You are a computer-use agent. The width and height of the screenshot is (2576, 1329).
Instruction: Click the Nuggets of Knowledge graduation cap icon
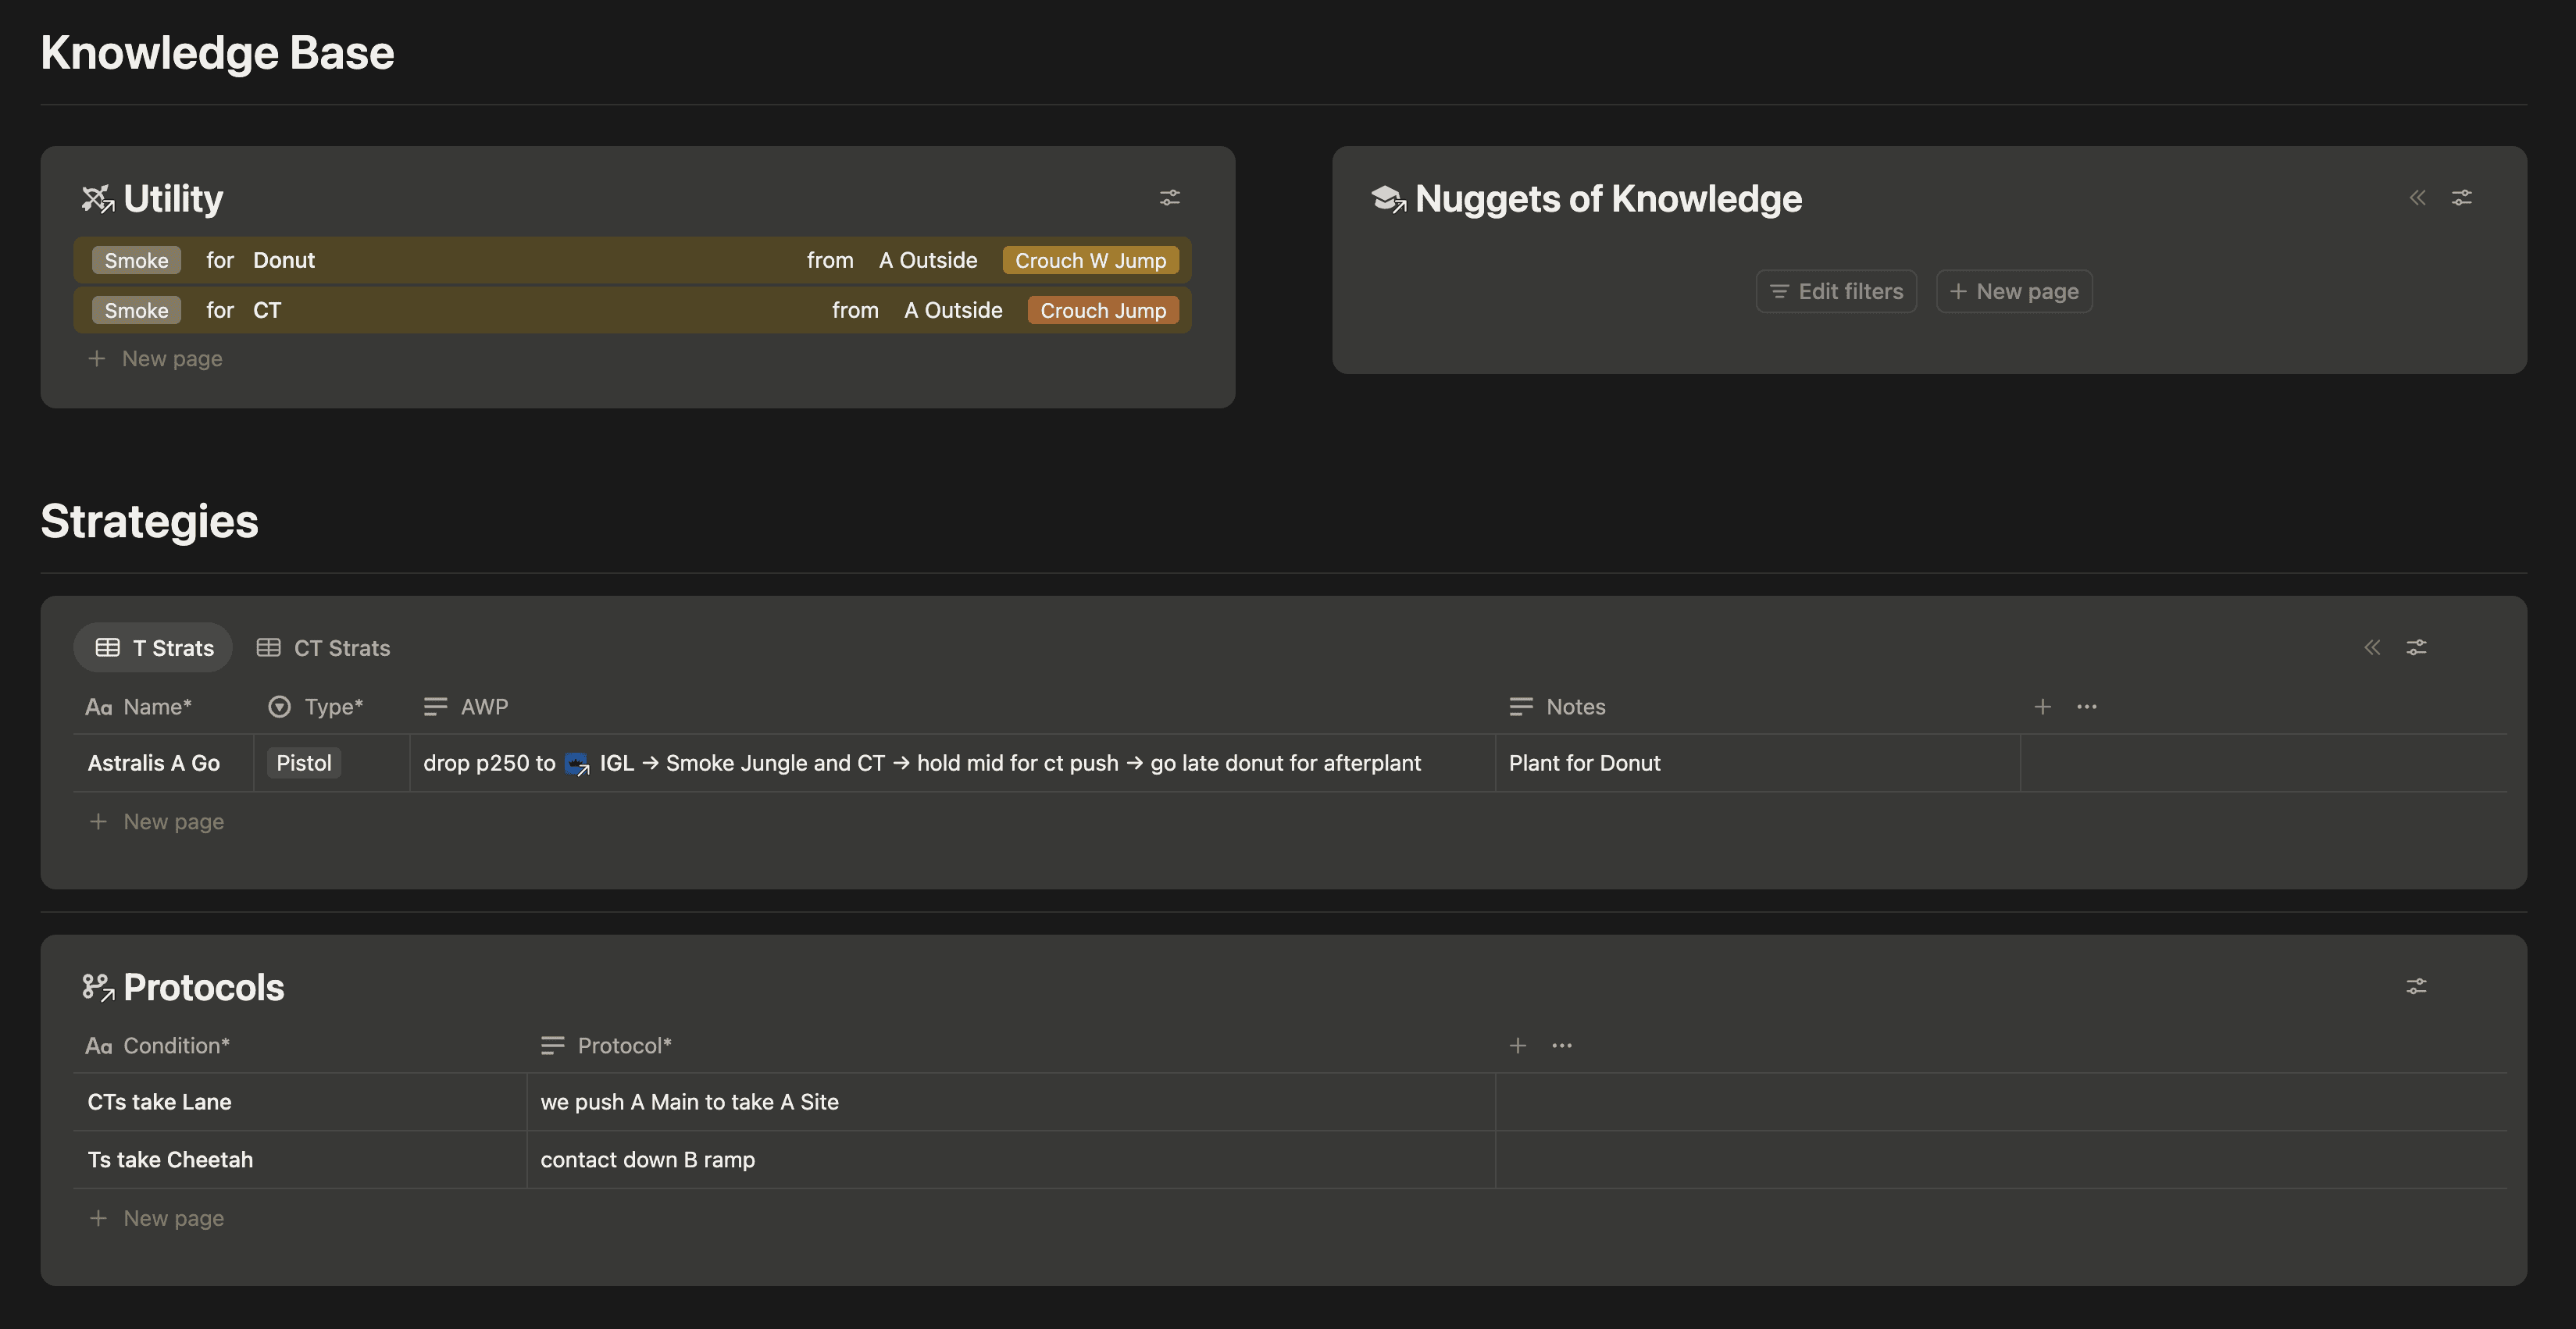click(x=1389, y=199)
